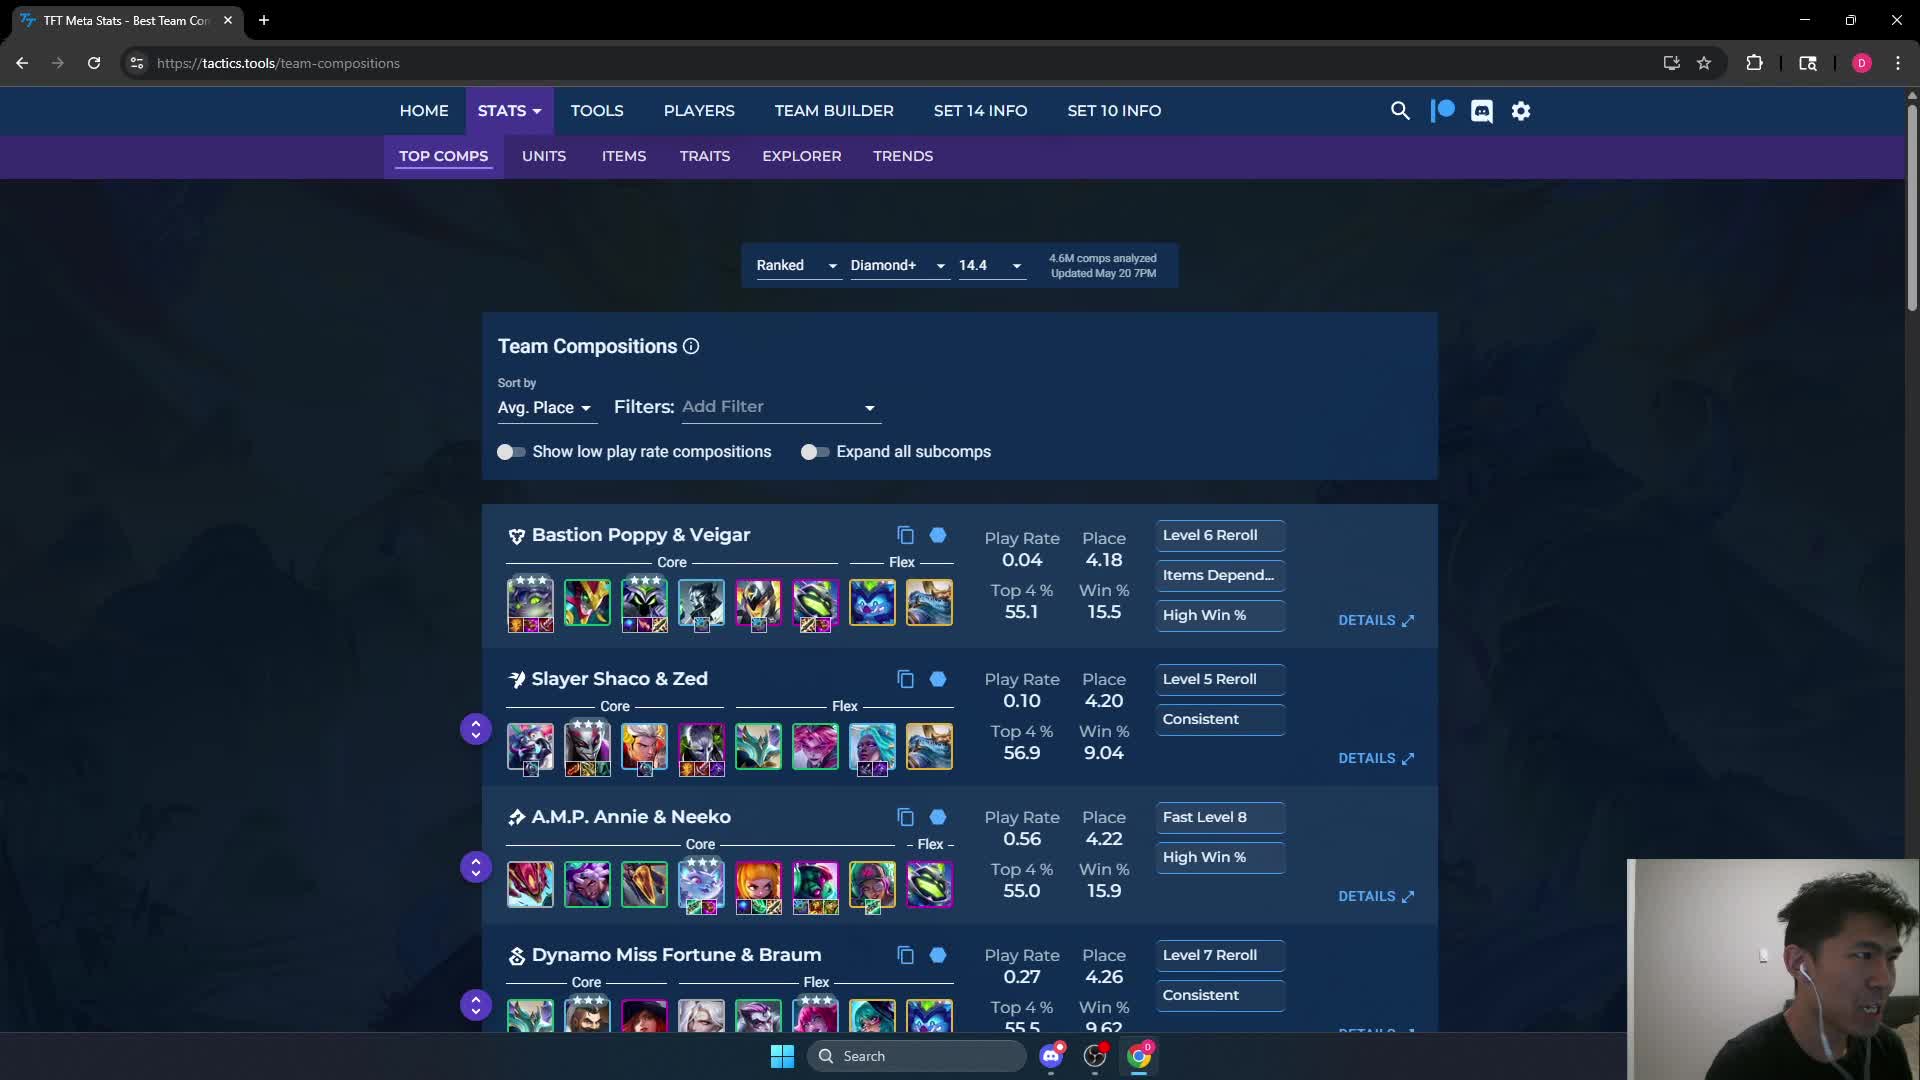Copy Slayer Shaco & Zed team code
This screenshot has height=1080, width=1920.
point(905,679)
